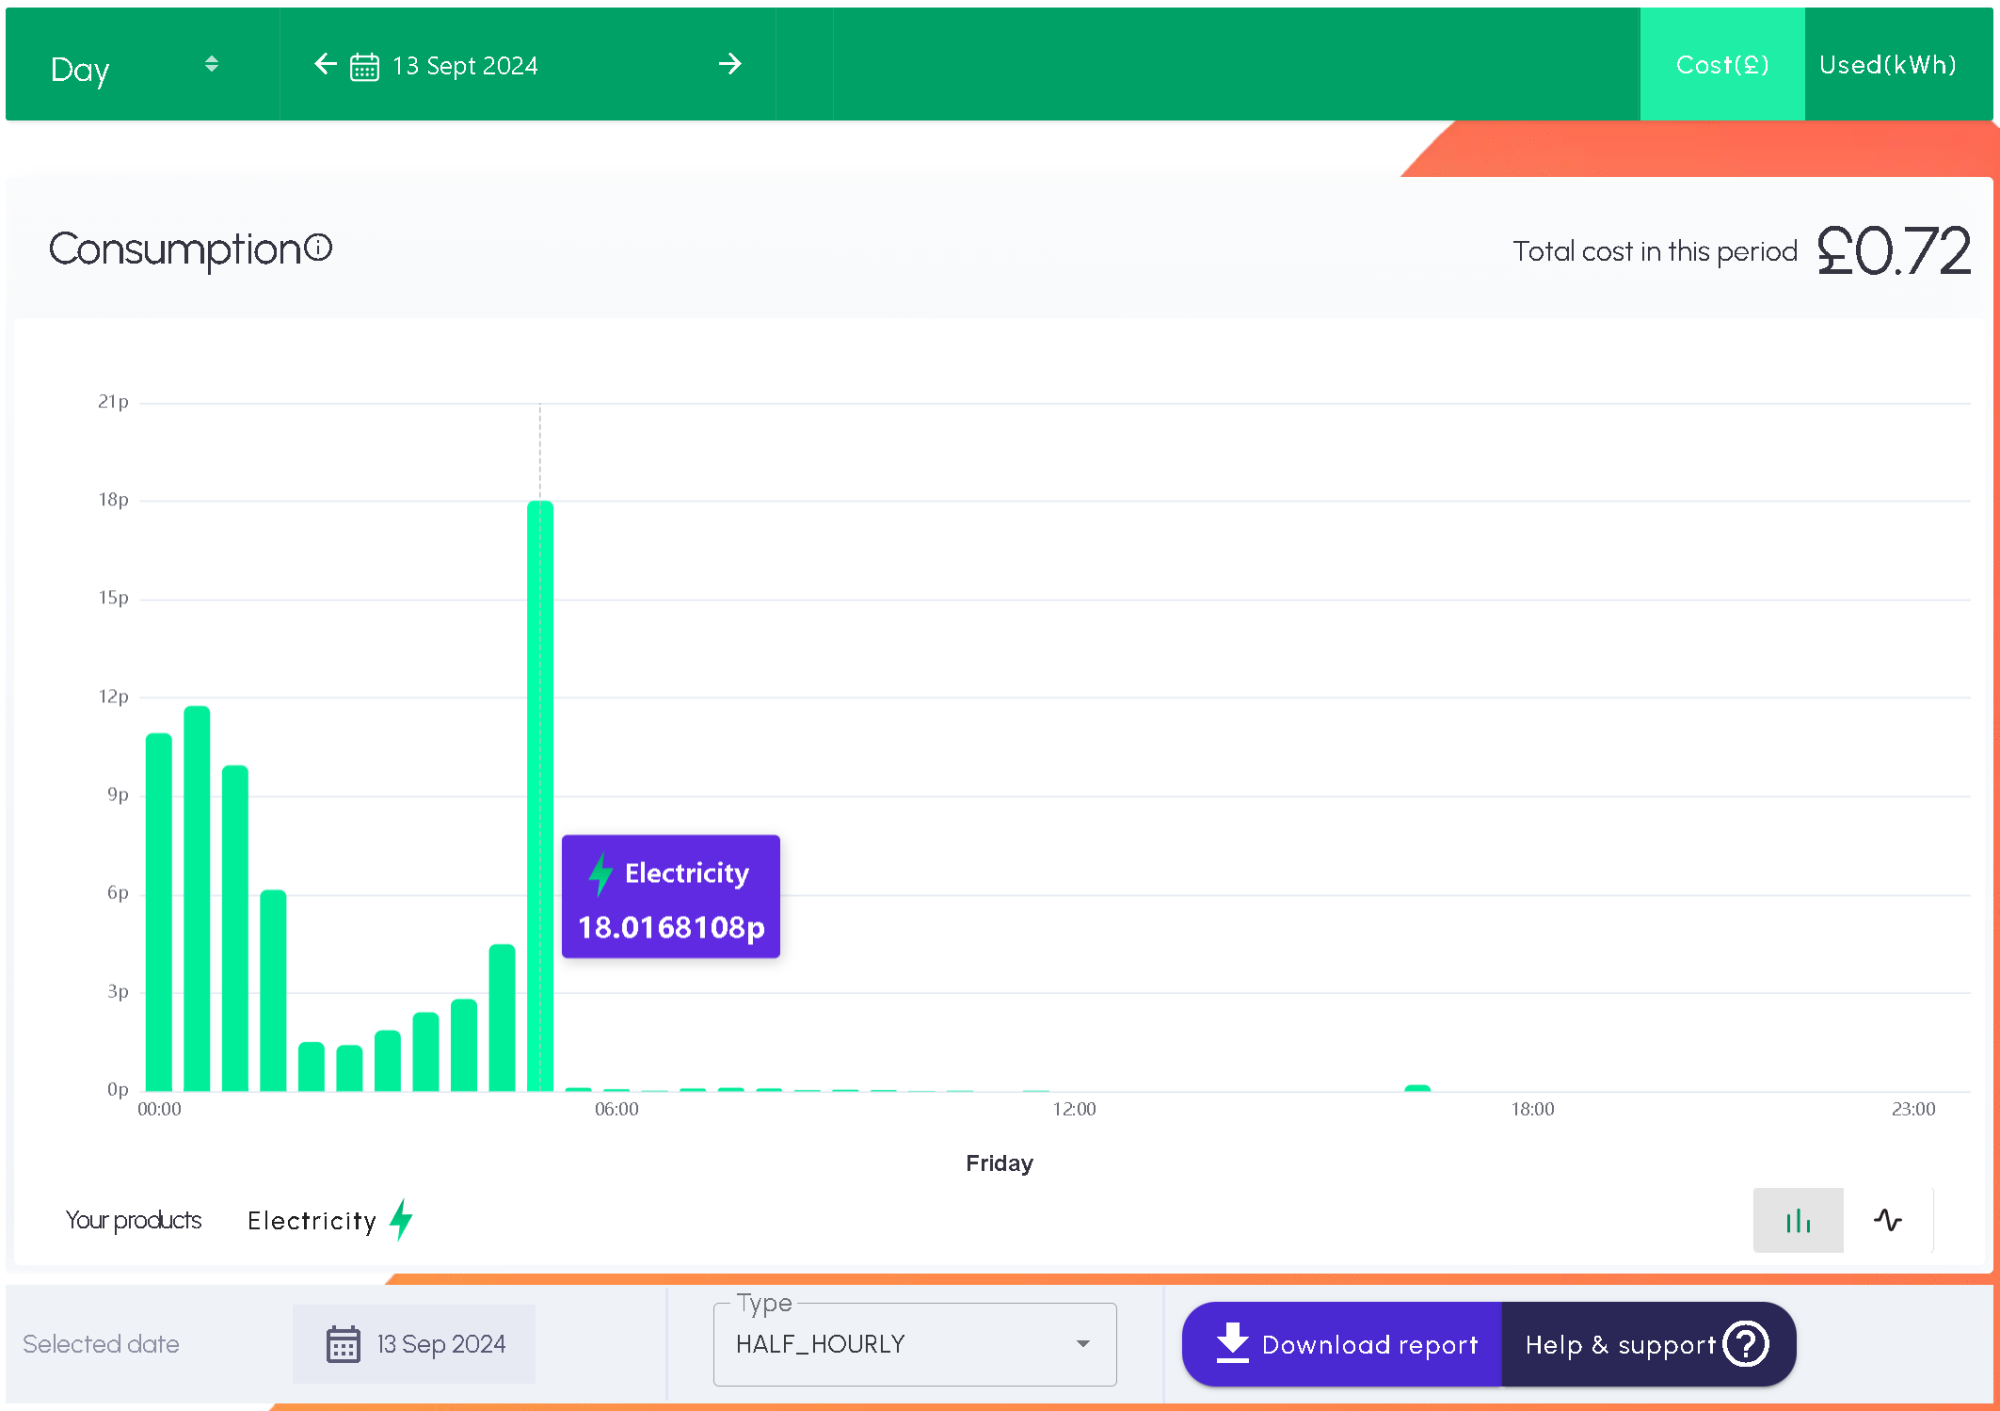Open the Day period dropdown

point(135,67)
